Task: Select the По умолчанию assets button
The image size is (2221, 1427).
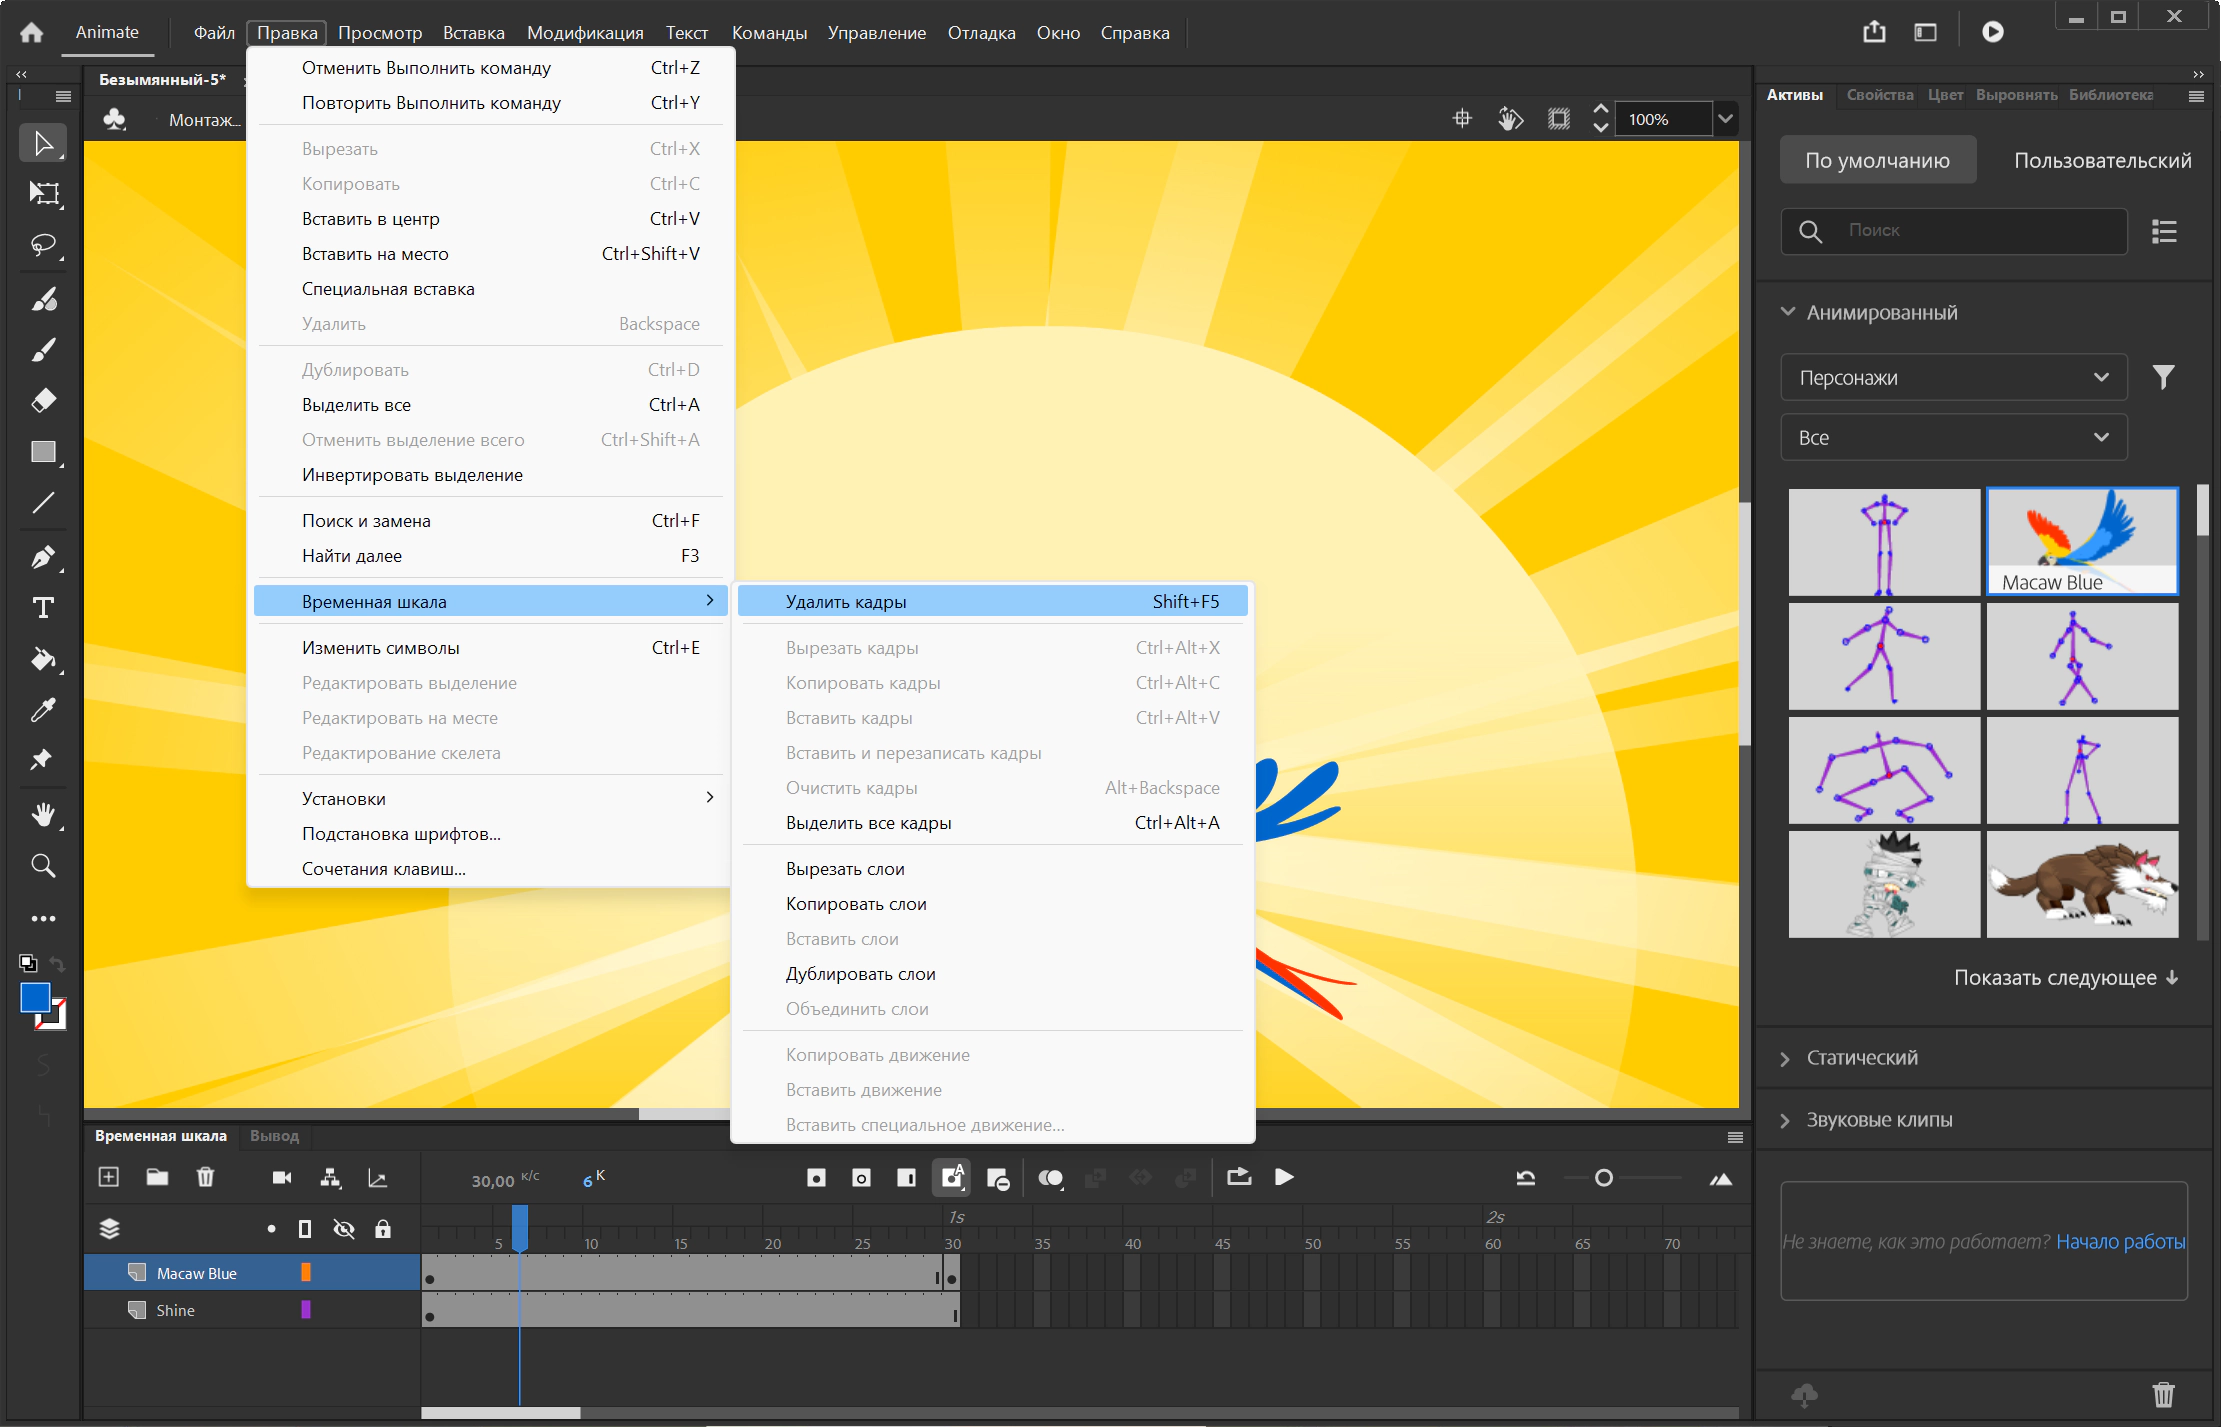Action: click(1877, 160)
